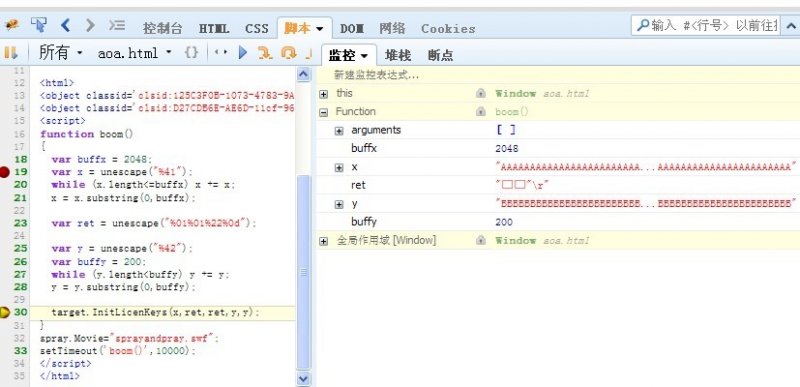Open the Firebug bug icon menu
This screenshot has height=387, width=800.
(12, 25)
